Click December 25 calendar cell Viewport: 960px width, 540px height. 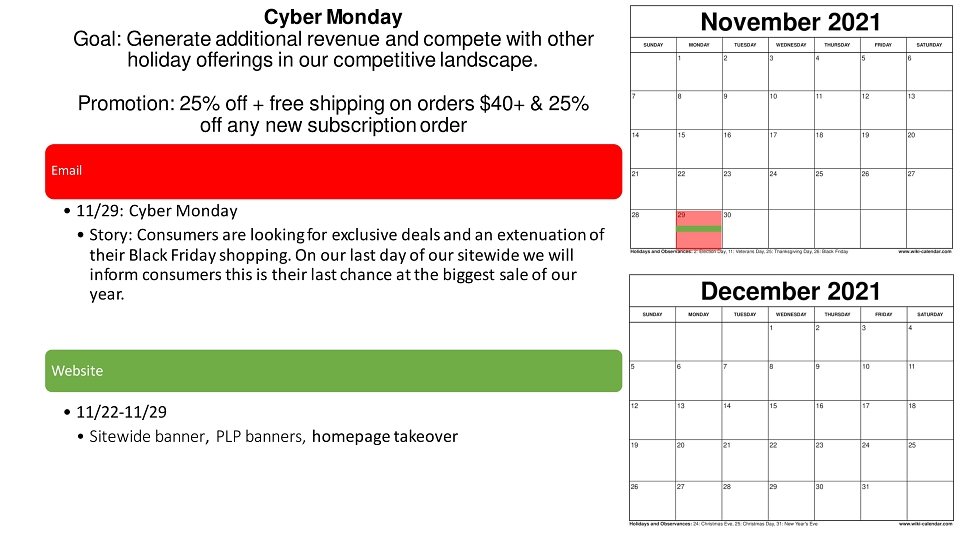929,459
